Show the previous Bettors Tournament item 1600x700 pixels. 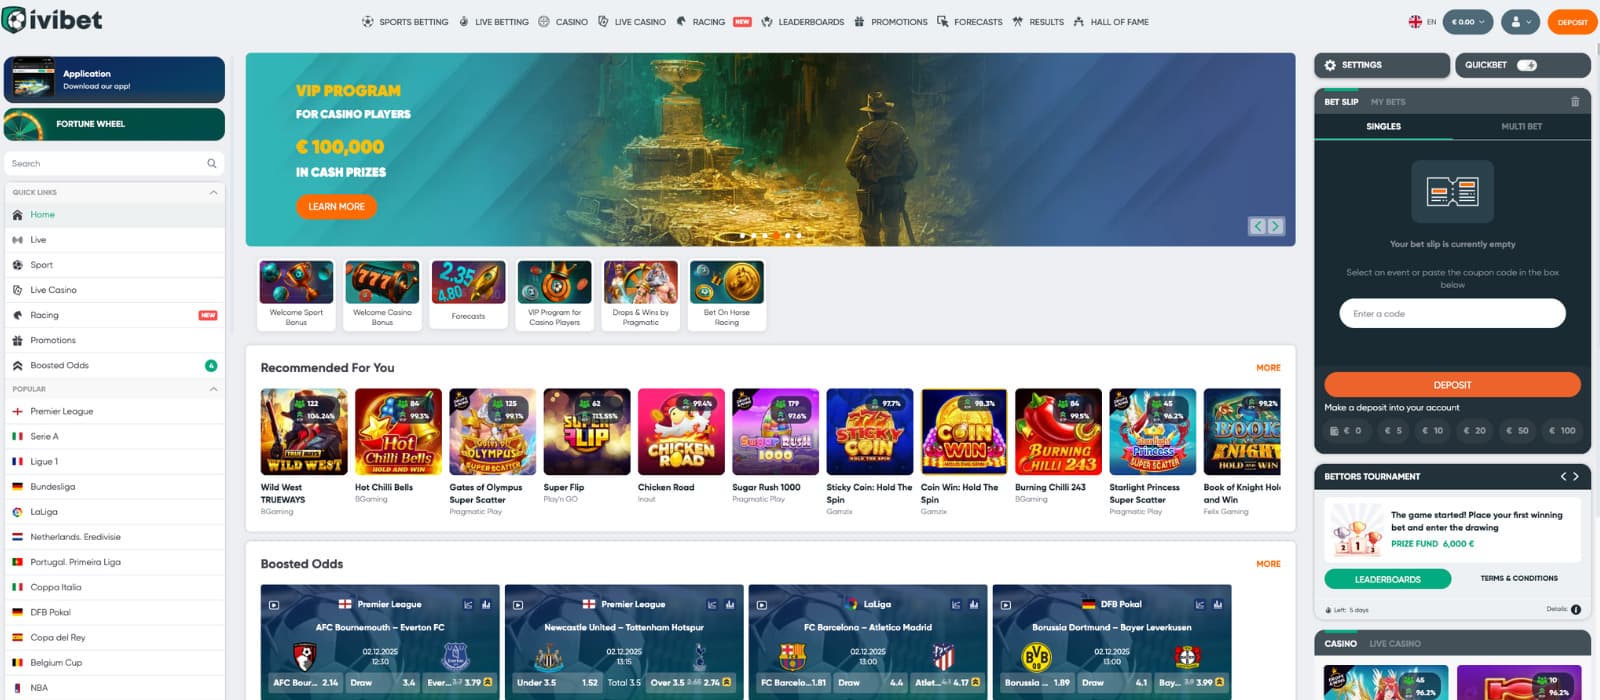(1563, 477)
